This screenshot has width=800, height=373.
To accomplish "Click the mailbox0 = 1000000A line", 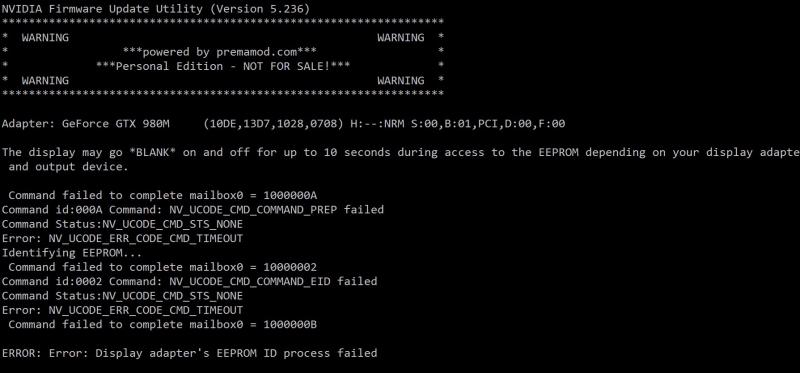I will [163, 195].
